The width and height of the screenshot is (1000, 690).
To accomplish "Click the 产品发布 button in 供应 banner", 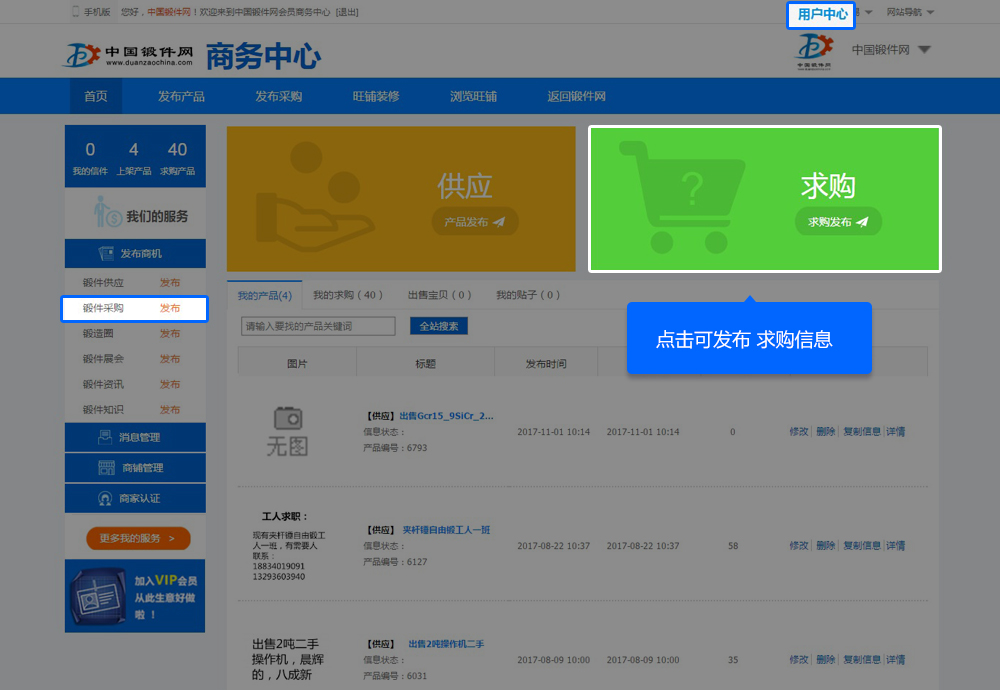I will click(x=475, y=222).
